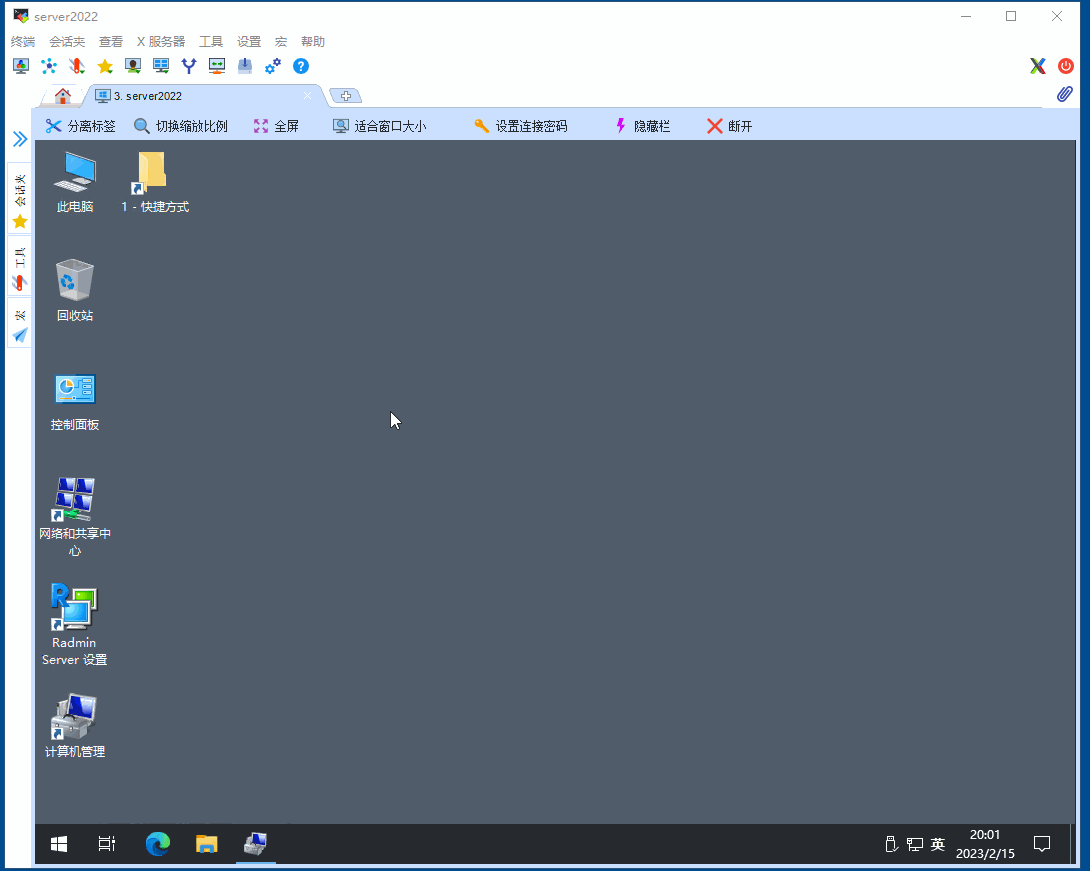Launch Microsoft Edge from remote taskbar

[158, 844]
